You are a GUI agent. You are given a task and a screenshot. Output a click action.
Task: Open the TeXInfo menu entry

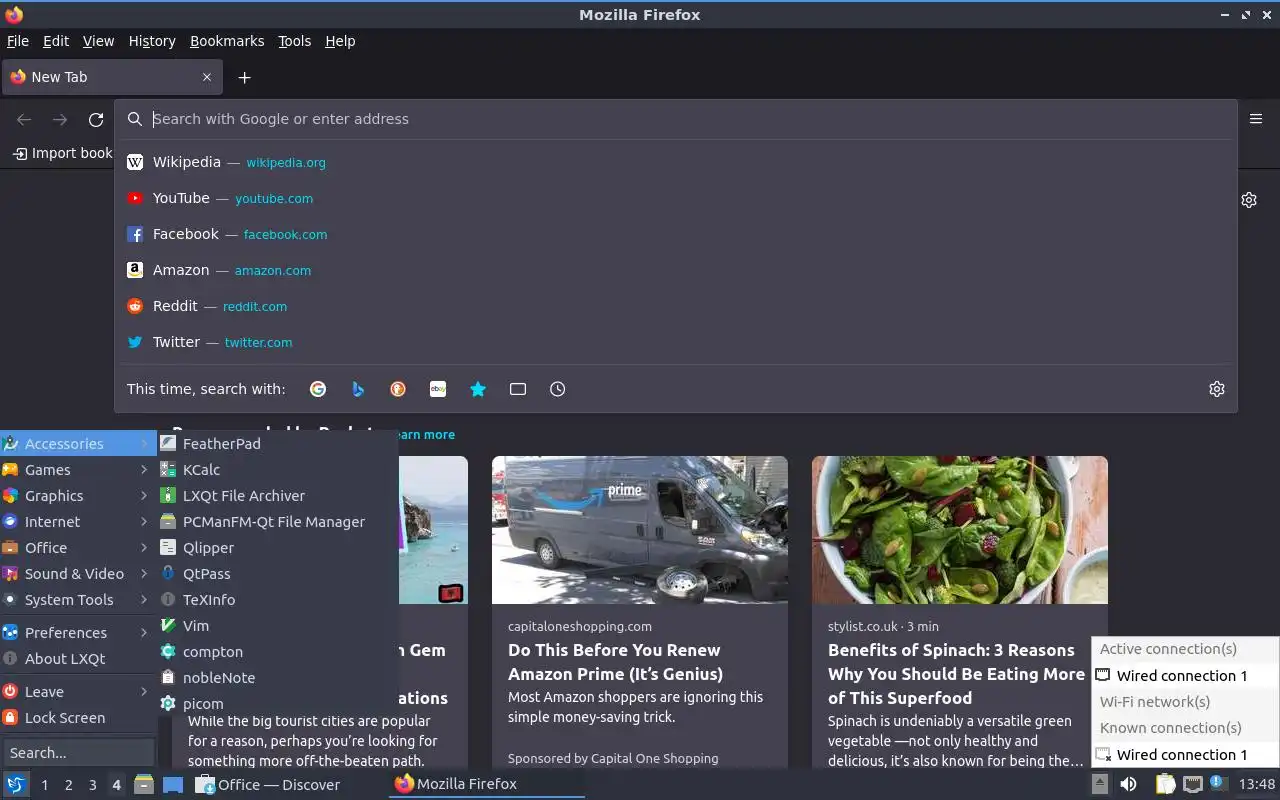[277, 599]
